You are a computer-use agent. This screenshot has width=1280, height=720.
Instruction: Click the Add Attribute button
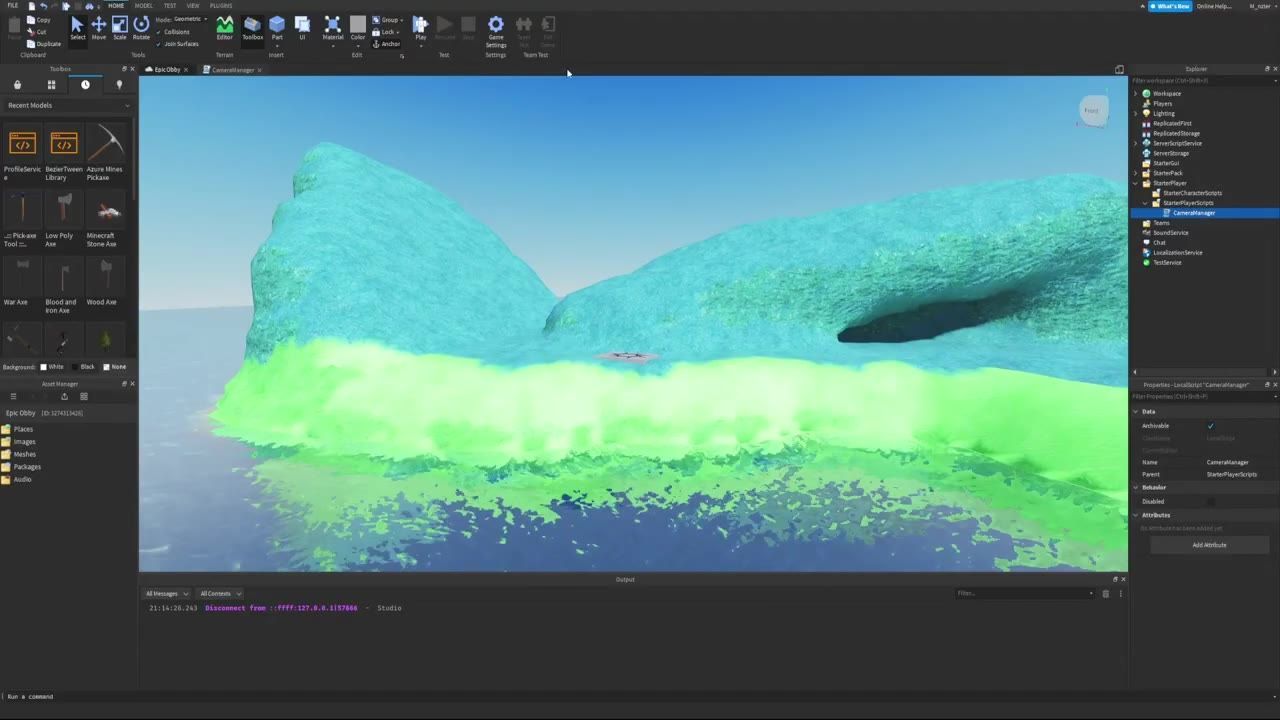tap(1209, 545)
